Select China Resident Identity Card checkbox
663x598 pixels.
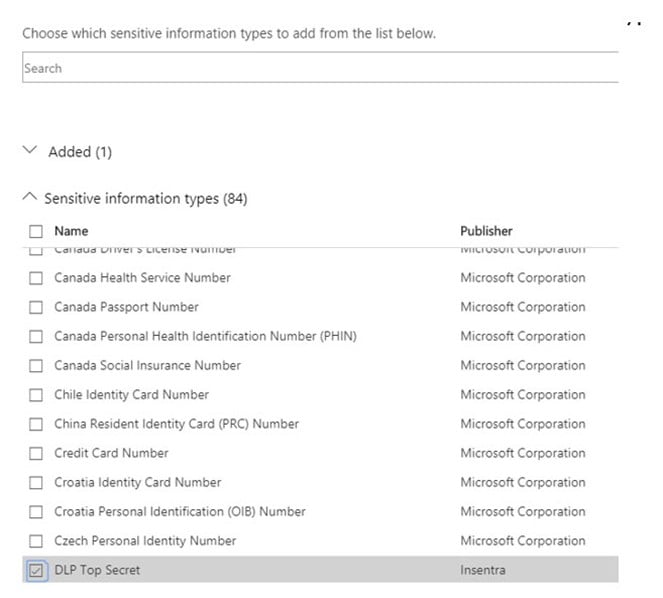(x=36, y=424)
